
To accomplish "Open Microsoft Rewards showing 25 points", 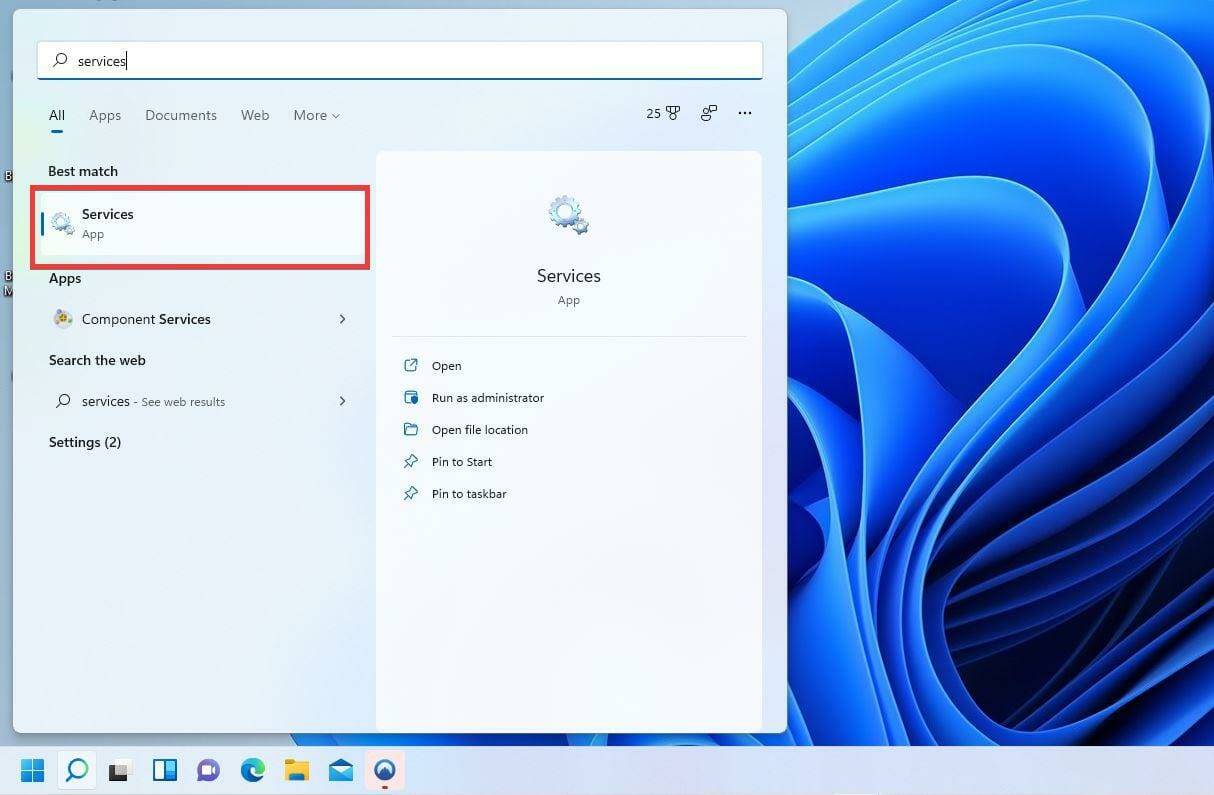I will (x=661, y=113).
